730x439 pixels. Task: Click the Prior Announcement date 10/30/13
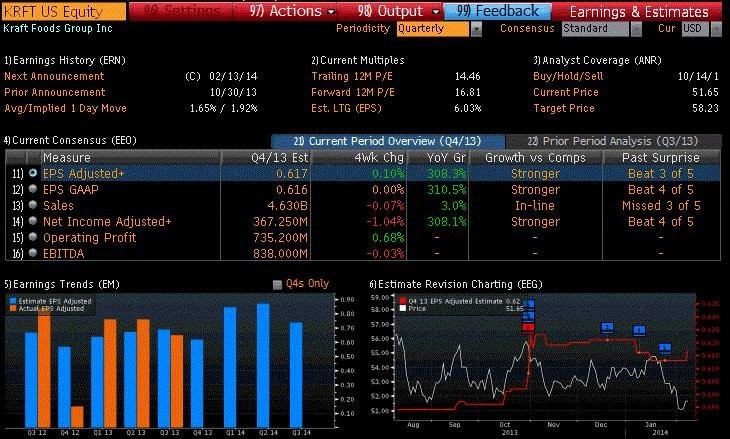pyautogui.click(x=233, y=92)
